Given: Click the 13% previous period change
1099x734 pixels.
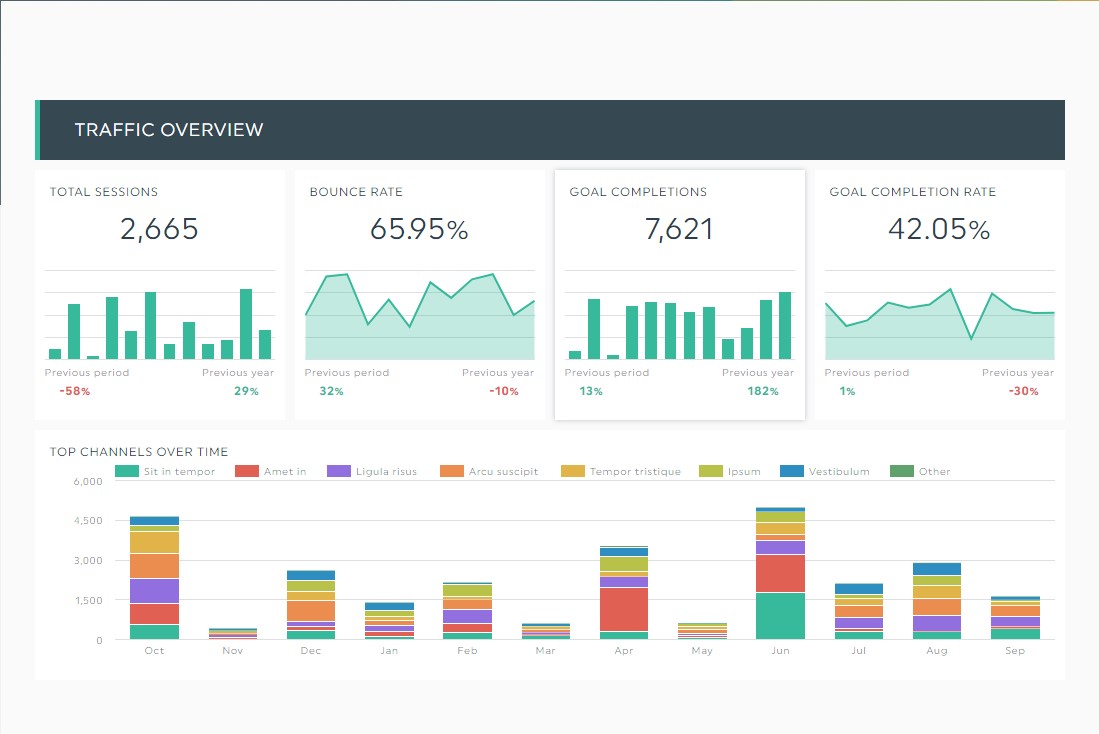Looking at the screenshot, I should [591, 391].
